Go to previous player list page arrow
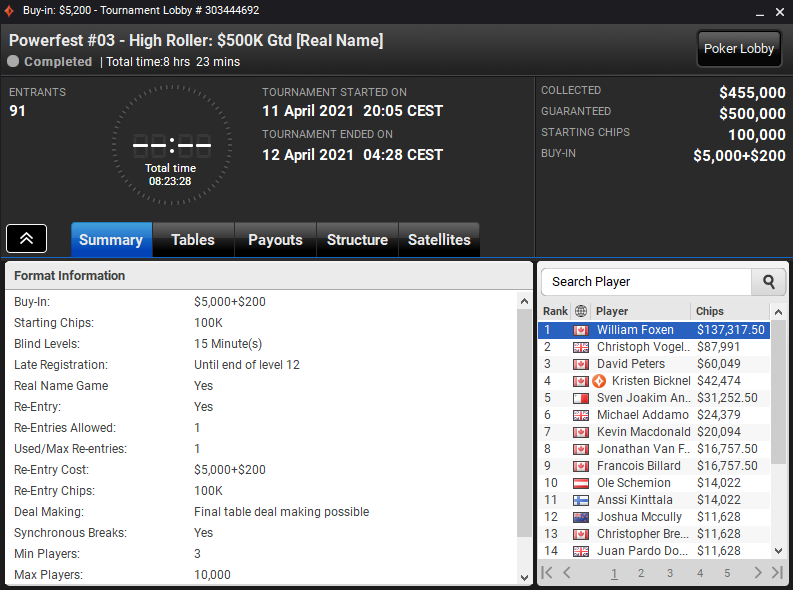The image size is (793, 590). click(566, 572)
